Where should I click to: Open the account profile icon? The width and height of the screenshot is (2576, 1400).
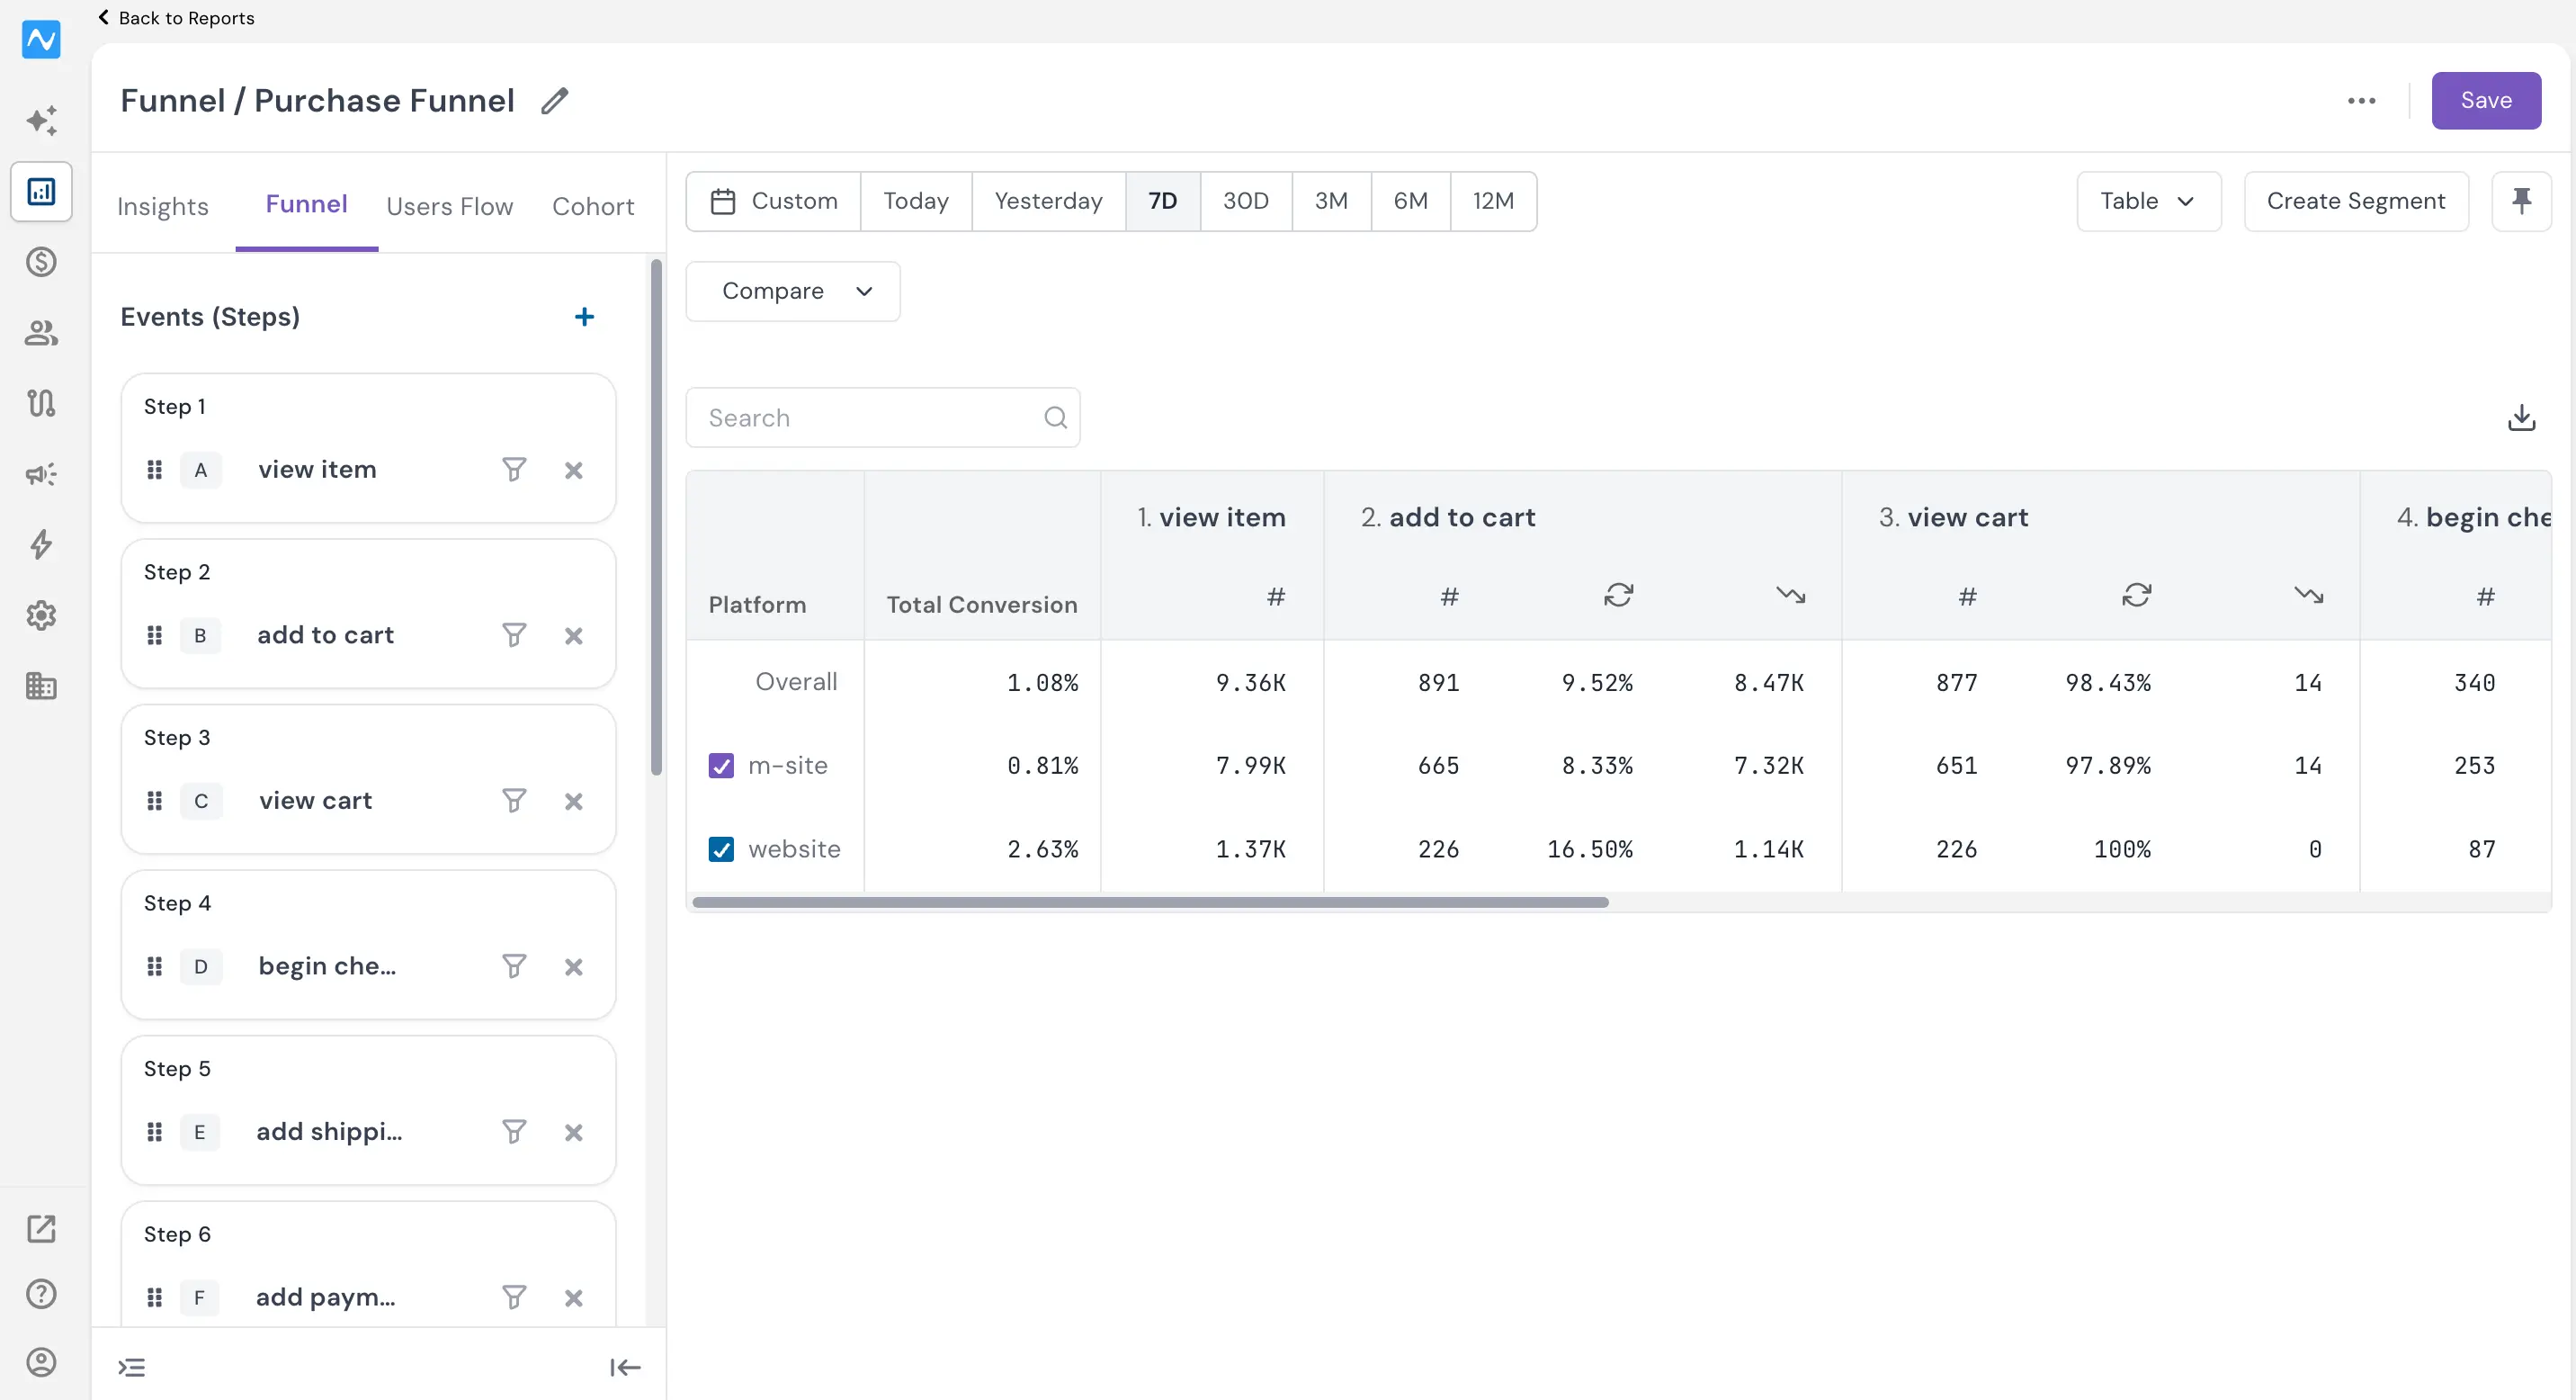pyautogui.click(x=41, y=1362)
